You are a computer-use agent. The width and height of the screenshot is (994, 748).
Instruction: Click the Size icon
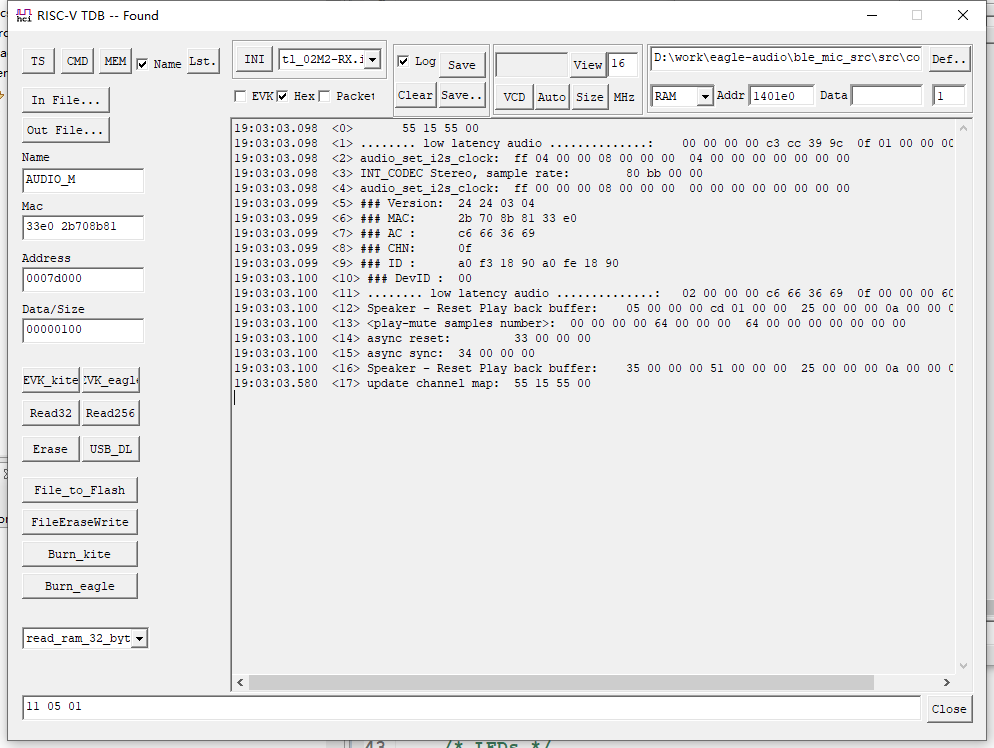tap(589, 97)
